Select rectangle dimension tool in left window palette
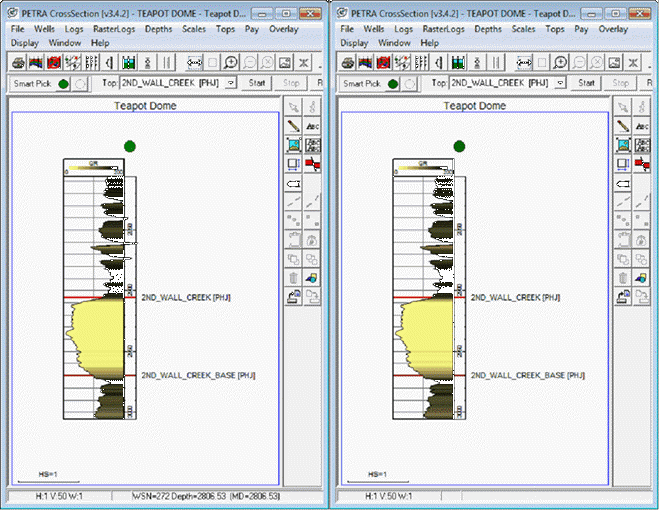 293,164
